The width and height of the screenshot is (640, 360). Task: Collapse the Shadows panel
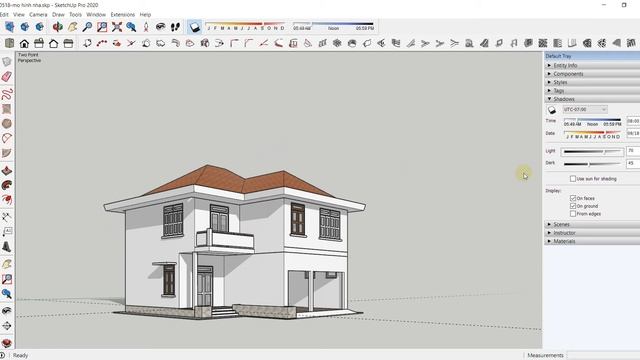click(592, 99)
